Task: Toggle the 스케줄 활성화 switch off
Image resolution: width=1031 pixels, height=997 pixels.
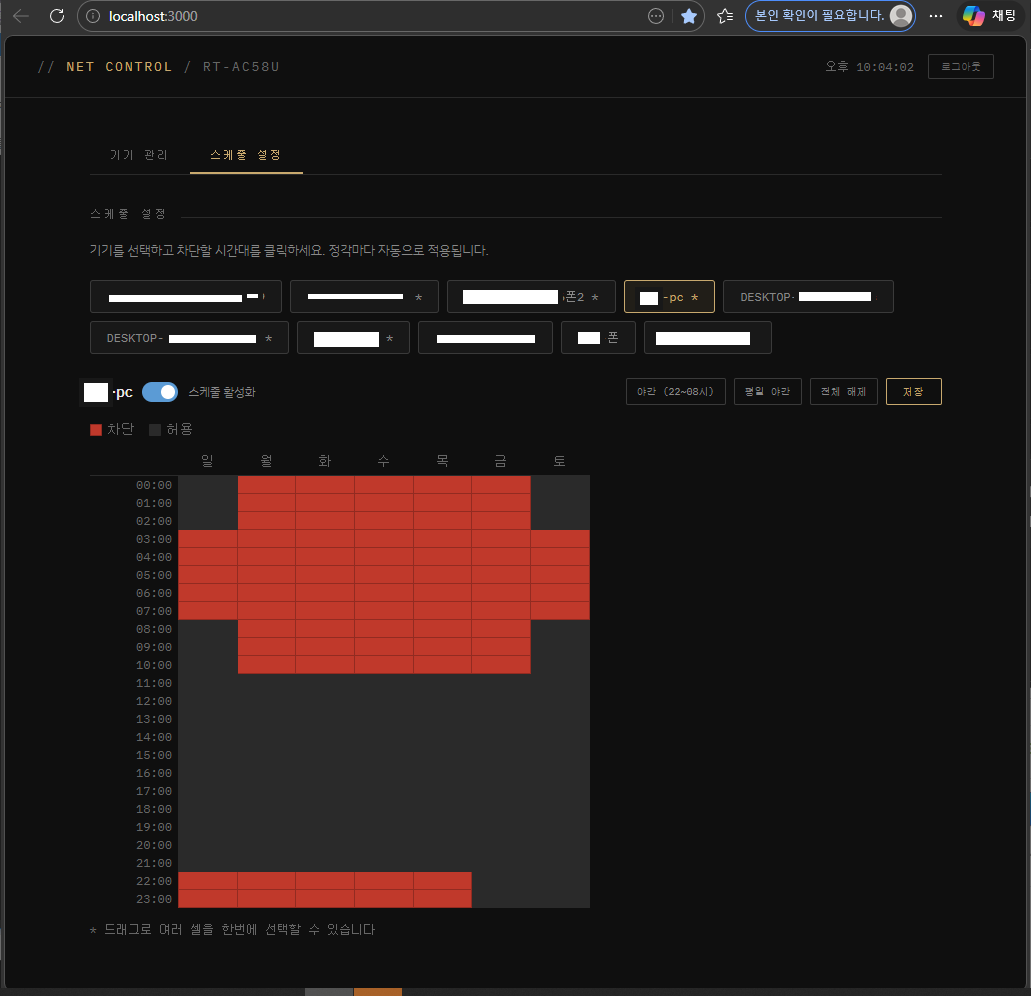Action: [160, 392]
